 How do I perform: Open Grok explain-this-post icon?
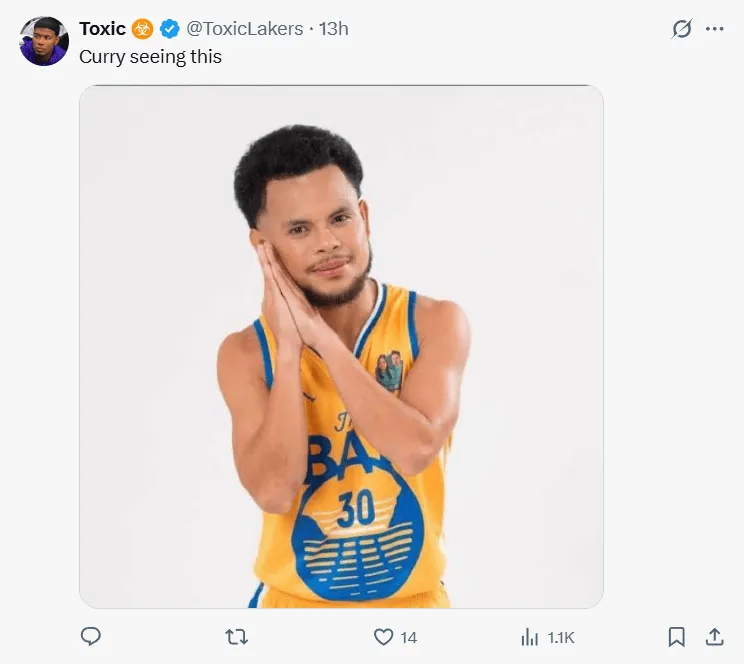tap(681, 29)
